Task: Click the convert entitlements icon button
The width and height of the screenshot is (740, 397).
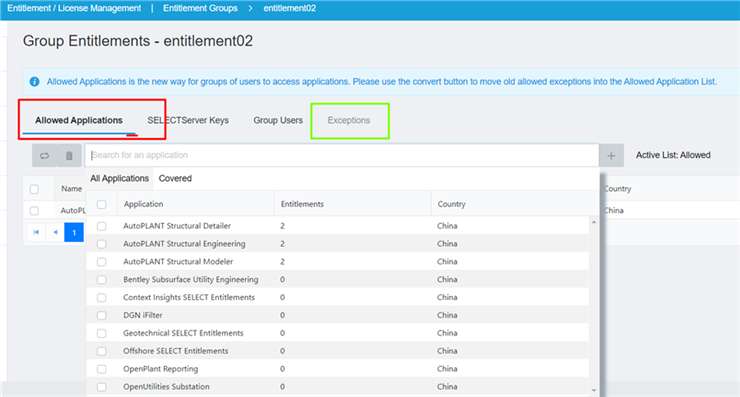Action: pyautogui.click(x=44, y=155)
